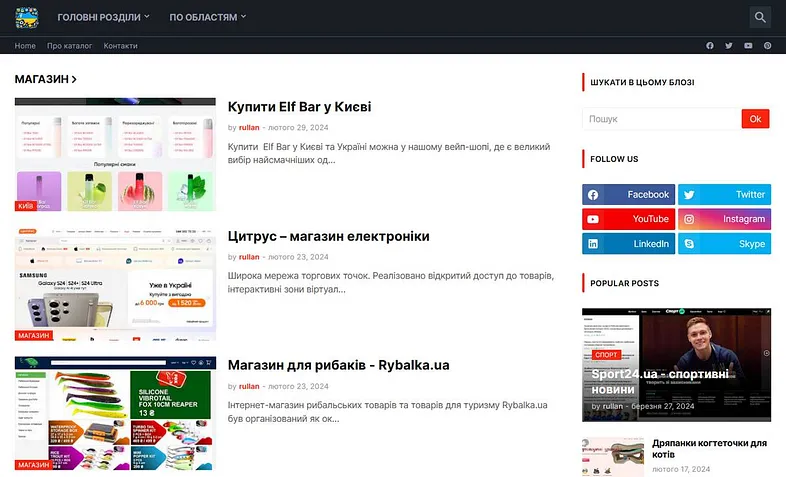Screen dimensions: 786x477
Task: Follow on Twitter button in sidebar
Action: click(724, 194)
